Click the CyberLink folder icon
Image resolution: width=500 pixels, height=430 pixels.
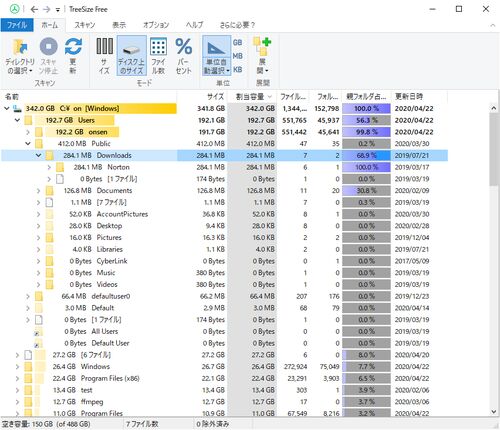(49, 261)
